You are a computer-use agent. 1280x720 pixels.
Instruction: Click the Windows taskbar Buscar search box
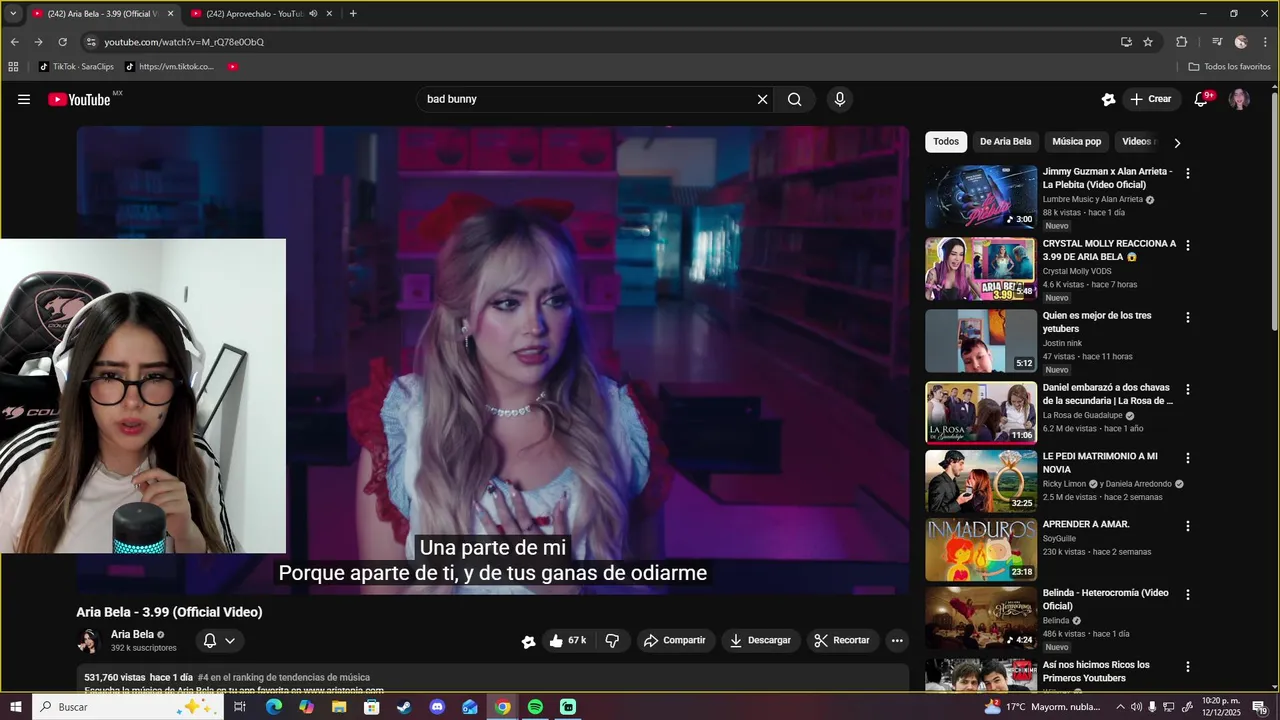[x=128, y=707]
